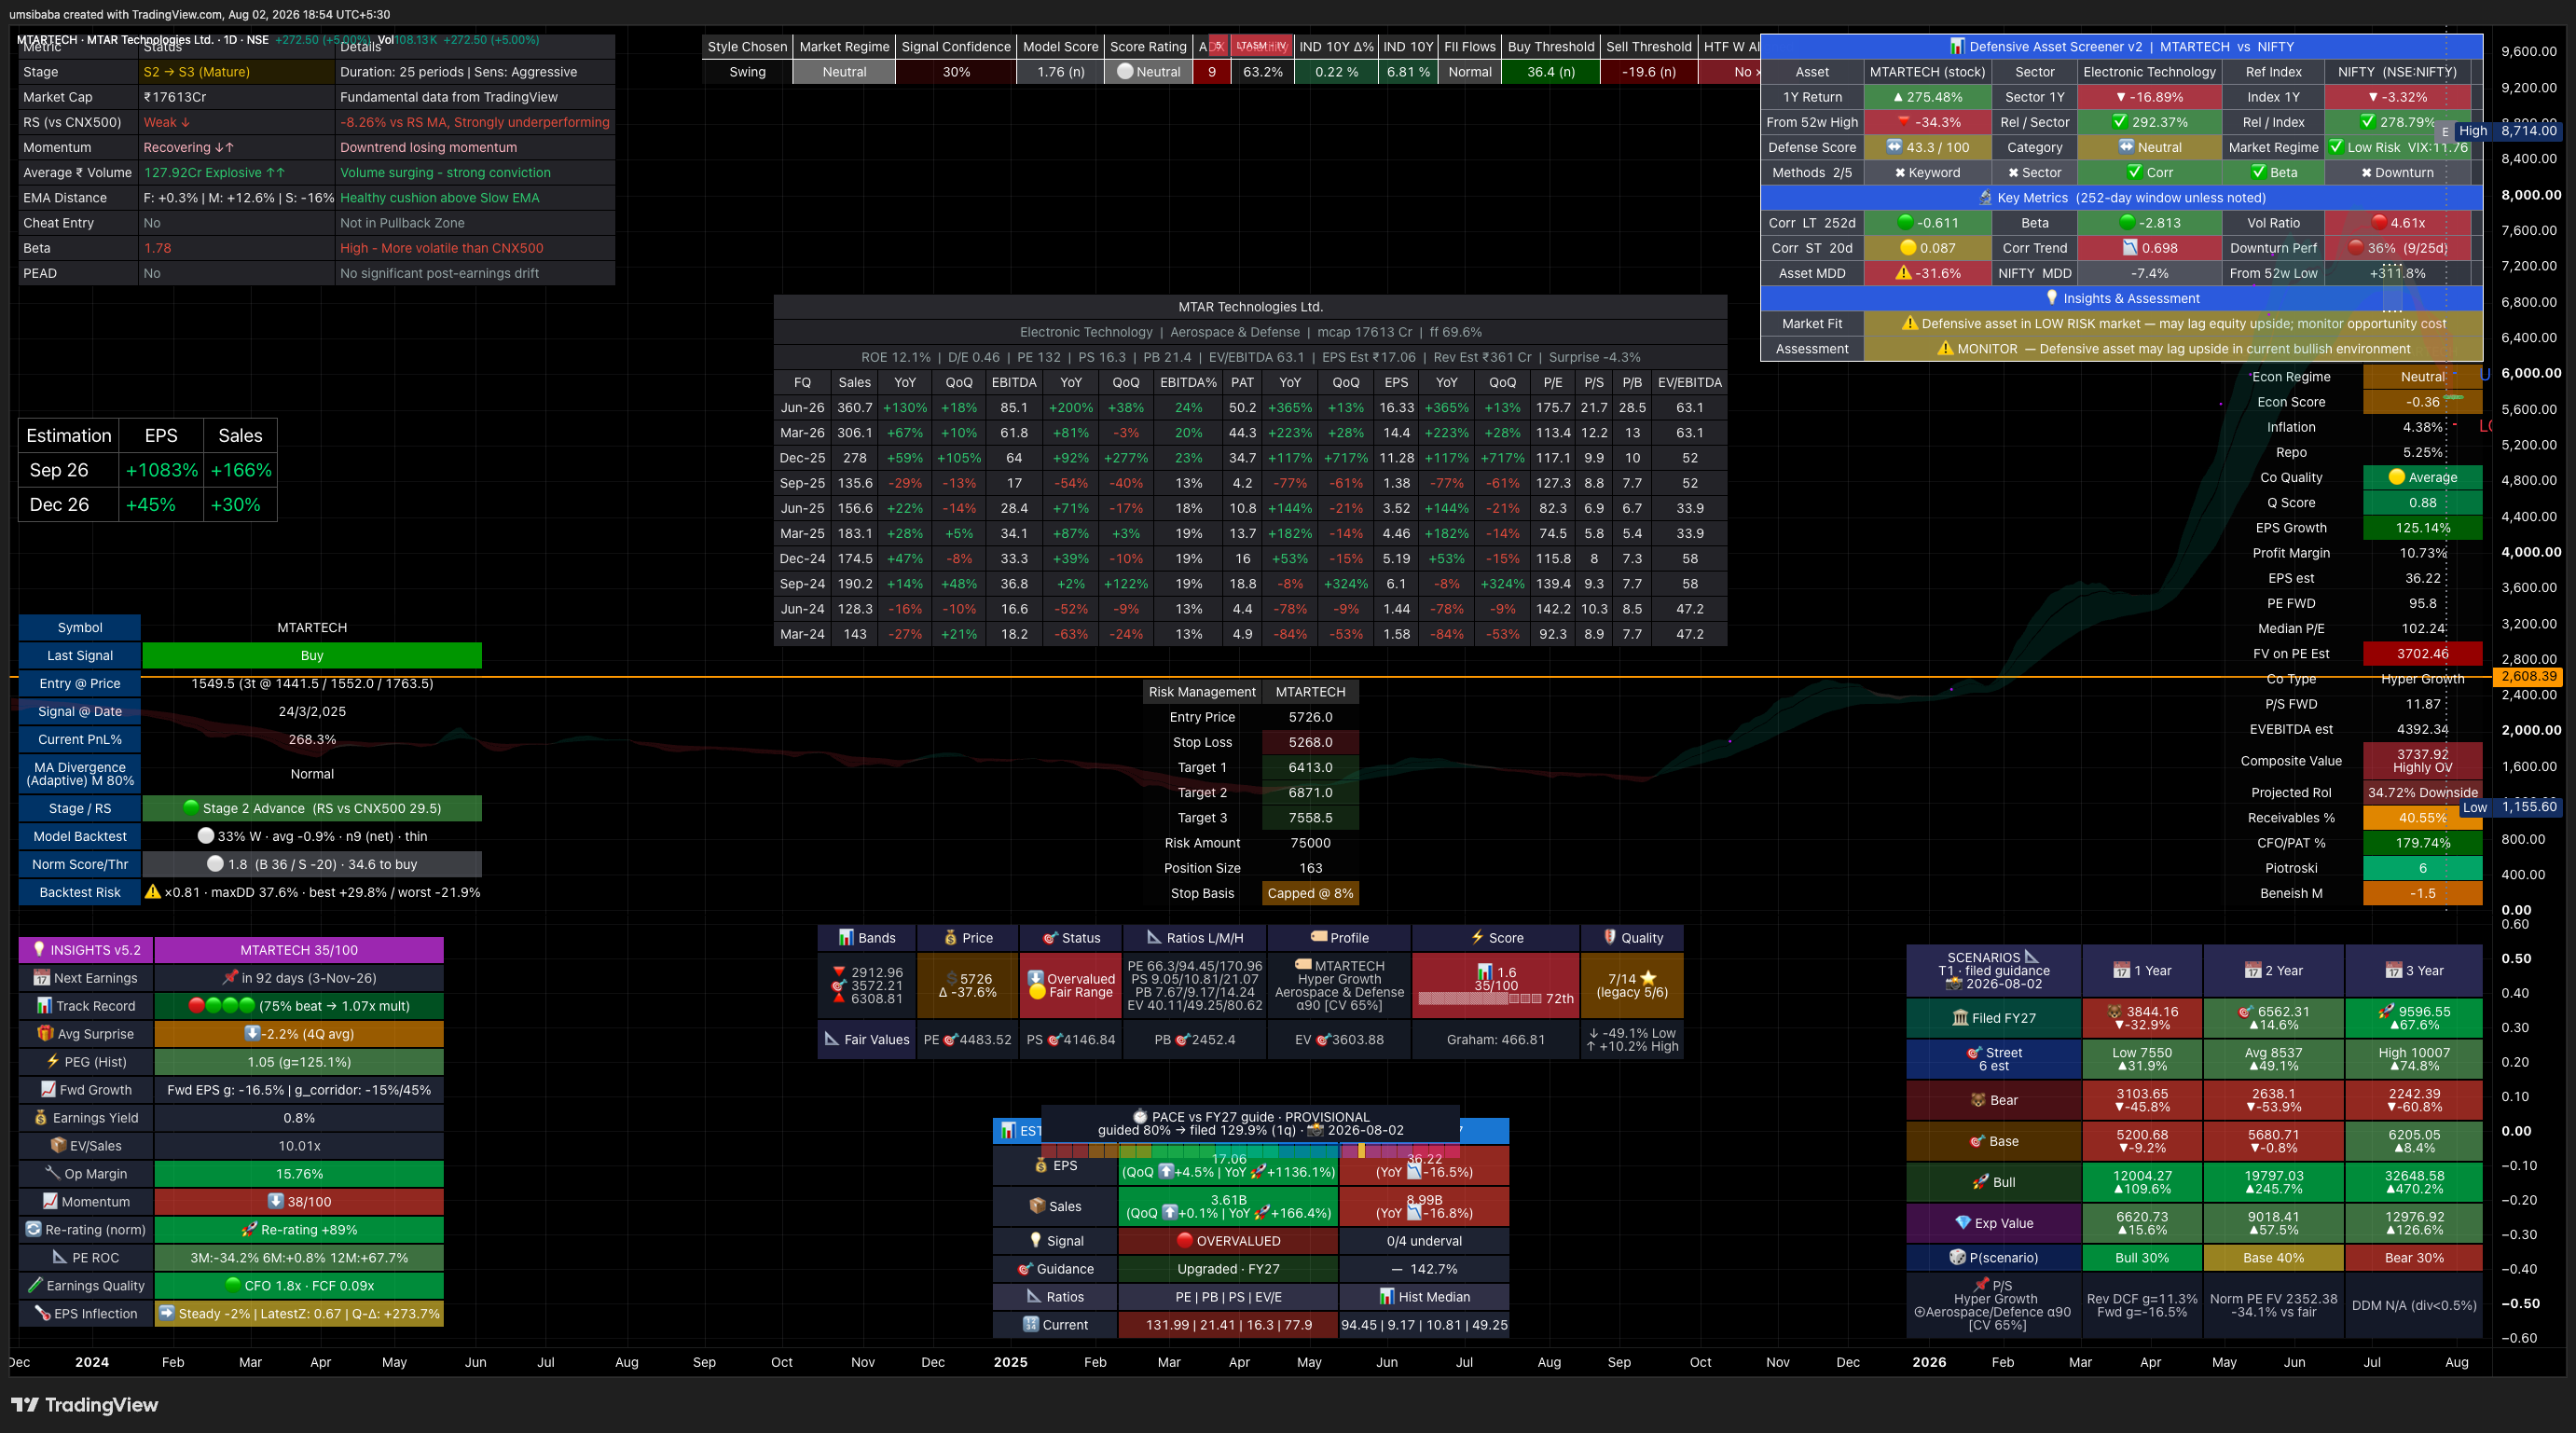The height and width of the screenshot is (1433, 2576).
Task: Click the package icon beside Sales in estimates table
Action: coord(1037,1206)
